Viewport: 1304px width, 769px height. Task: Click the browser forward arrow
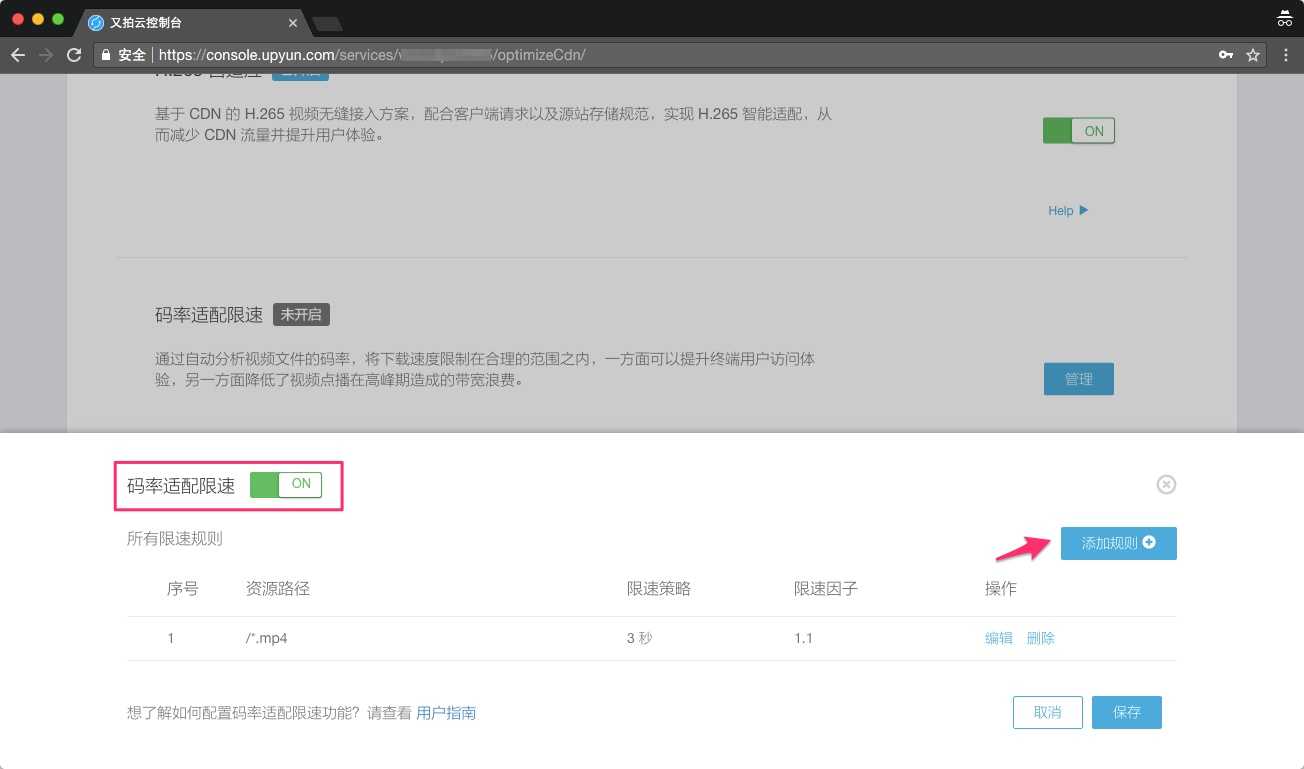click(x=46, y=55)
